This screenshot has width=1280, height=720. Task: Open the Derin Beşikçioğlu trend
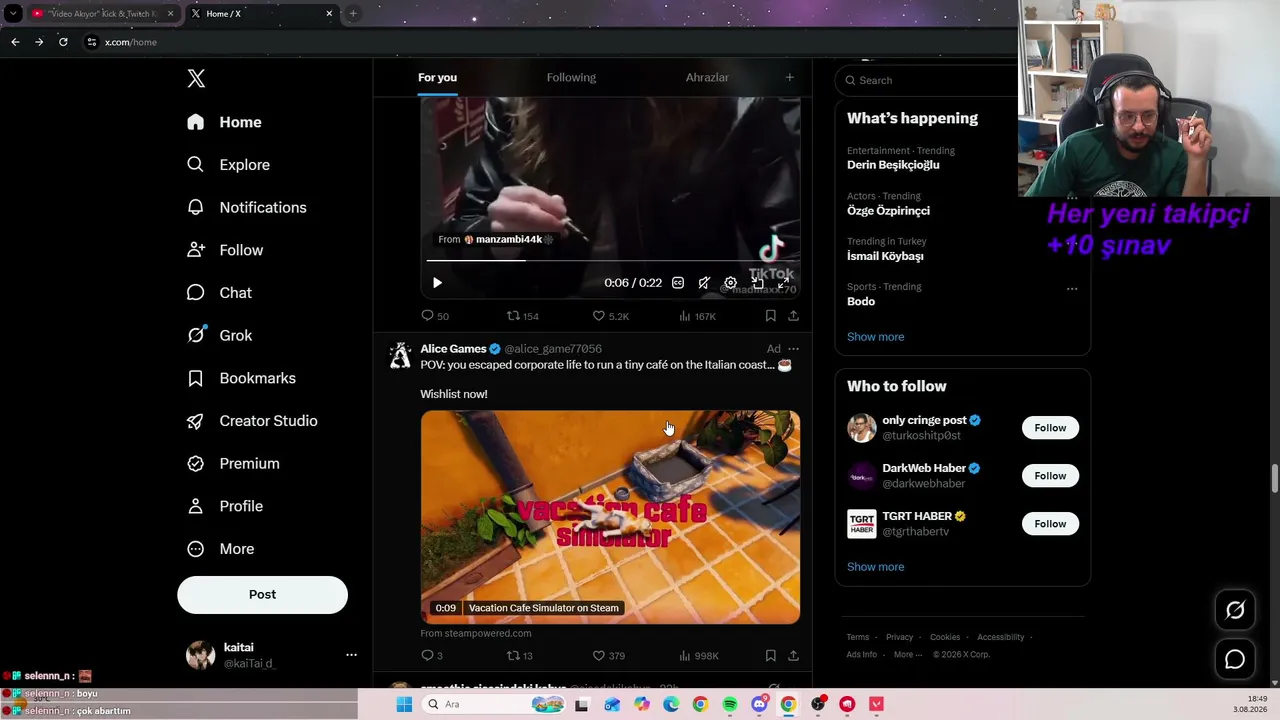pyautogui.click(x=893, y=165)
